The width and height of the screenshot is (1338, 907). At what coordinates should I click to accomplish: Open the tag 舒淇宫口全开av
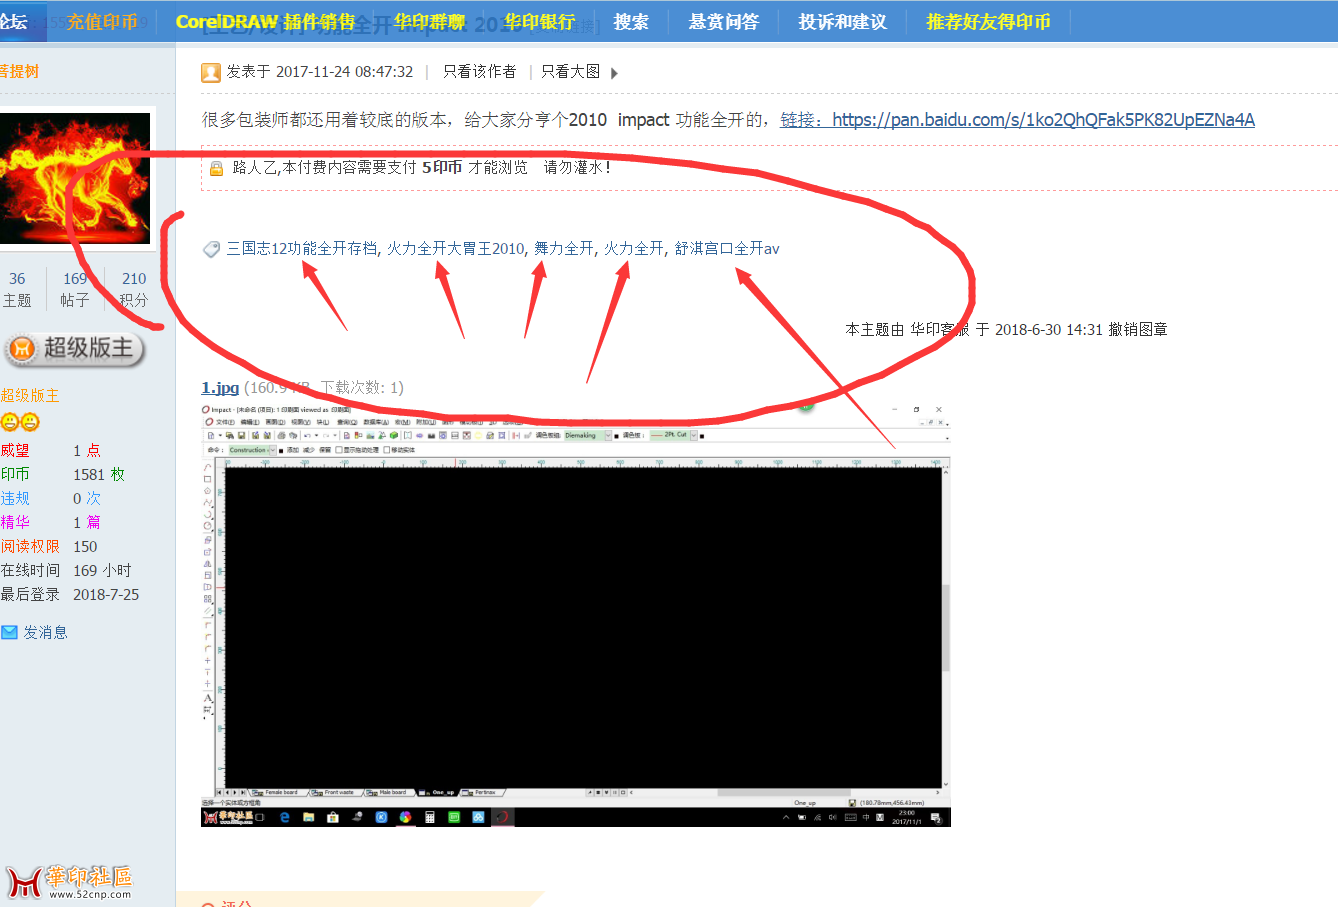coord(727,249)
